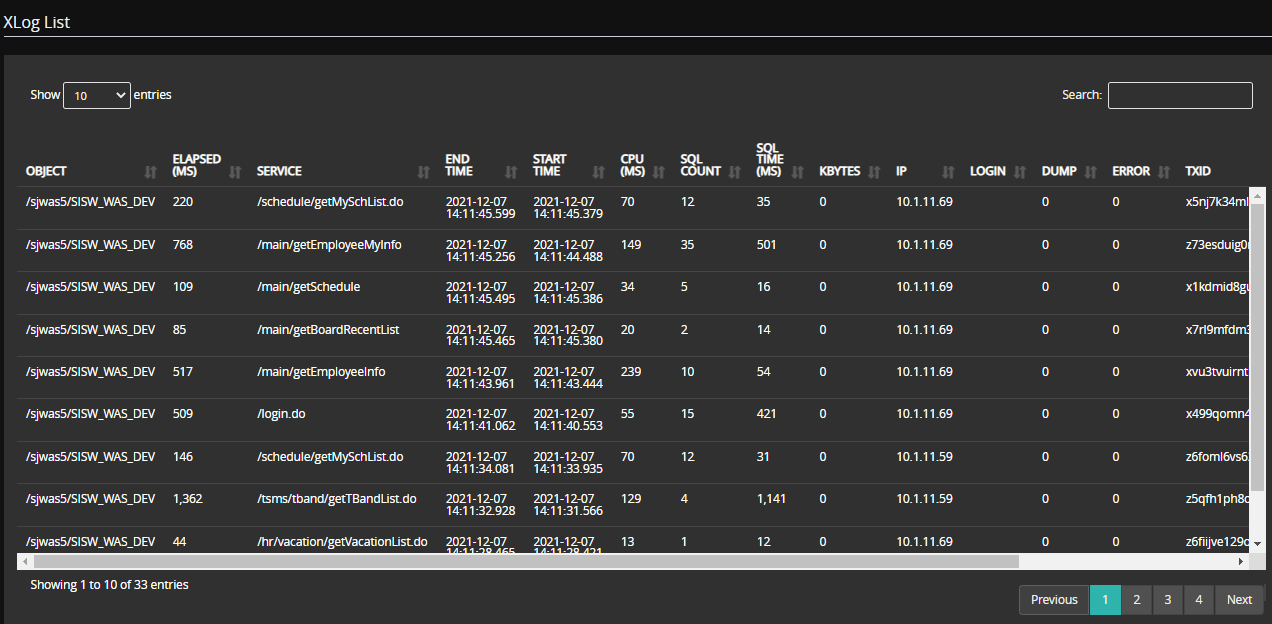Open the Show entries dropdown
Viewport: 1272px width, 624px height.
[x=96, y=95]
